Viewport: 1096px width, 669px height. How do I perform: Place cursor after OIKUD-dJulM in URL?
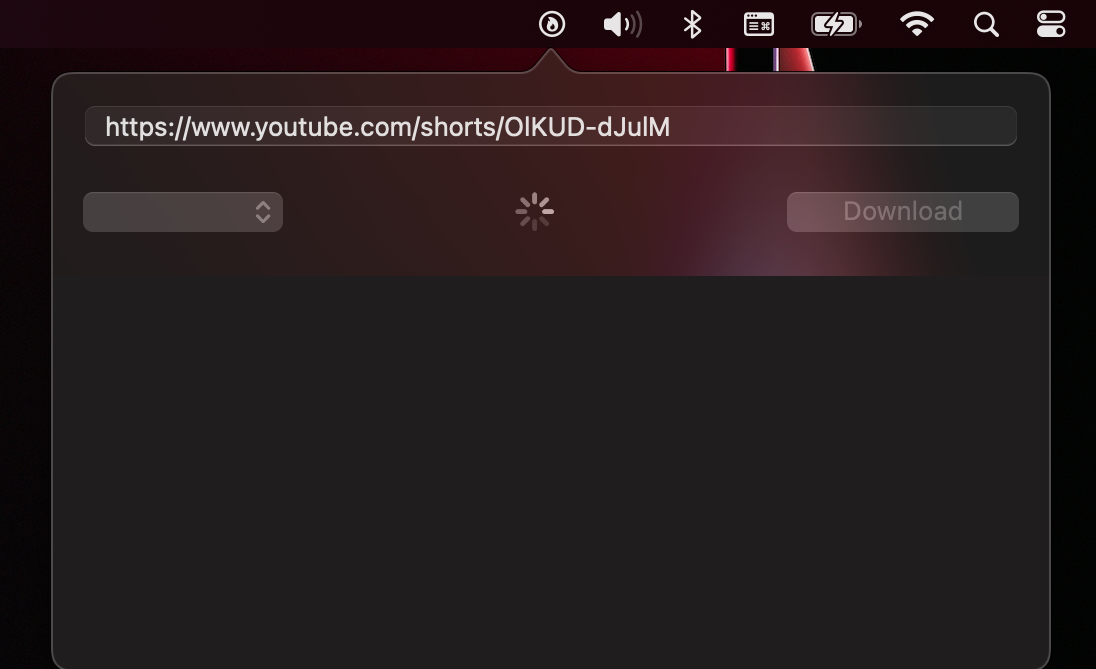pos(671,127)
